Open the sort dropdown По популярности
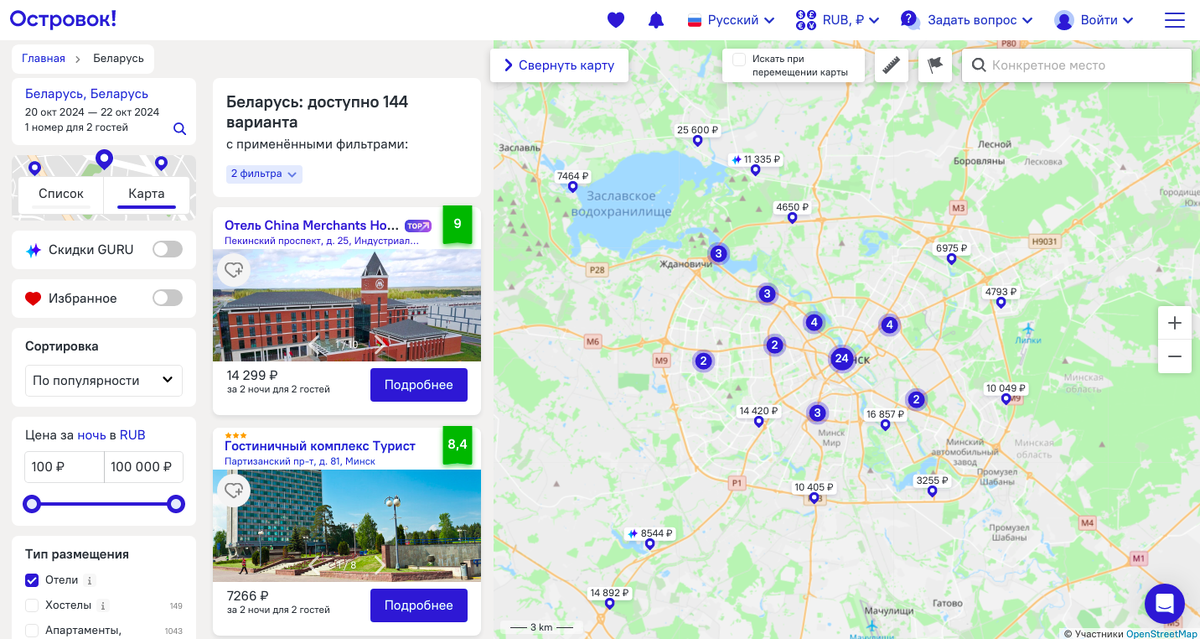This screenshot has height=639, width=1200. click(x=104, y=380)
